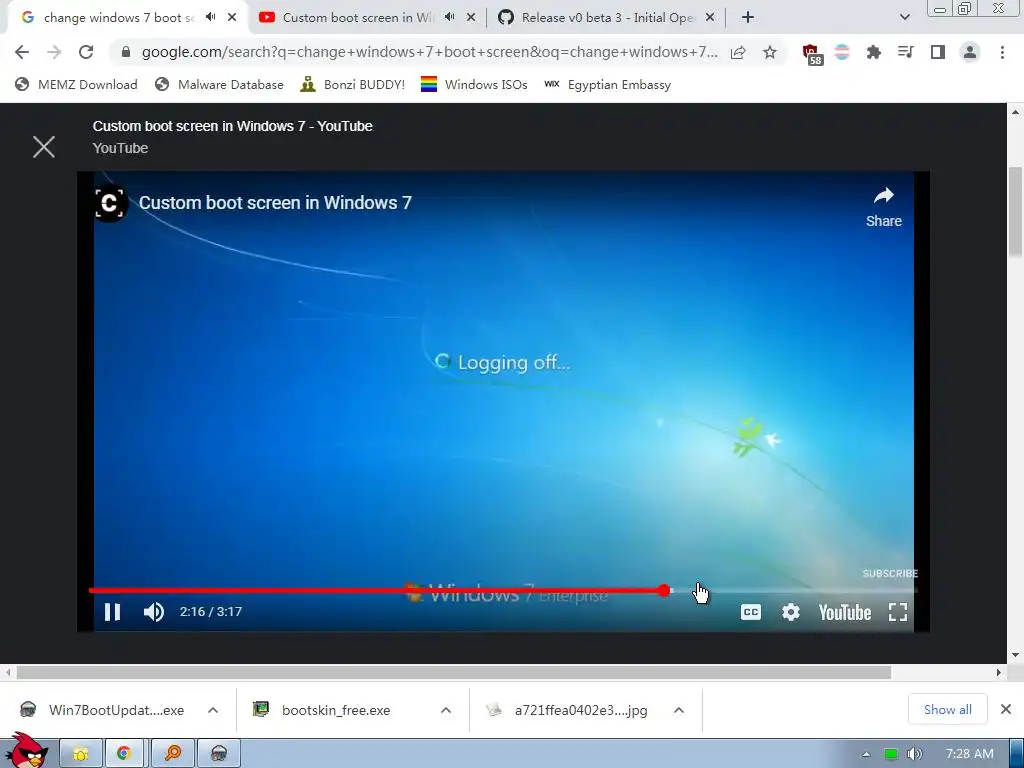Open the Bonzi BUDDY! bookmark
1024x768 pixels.
[x=353, y=84]
